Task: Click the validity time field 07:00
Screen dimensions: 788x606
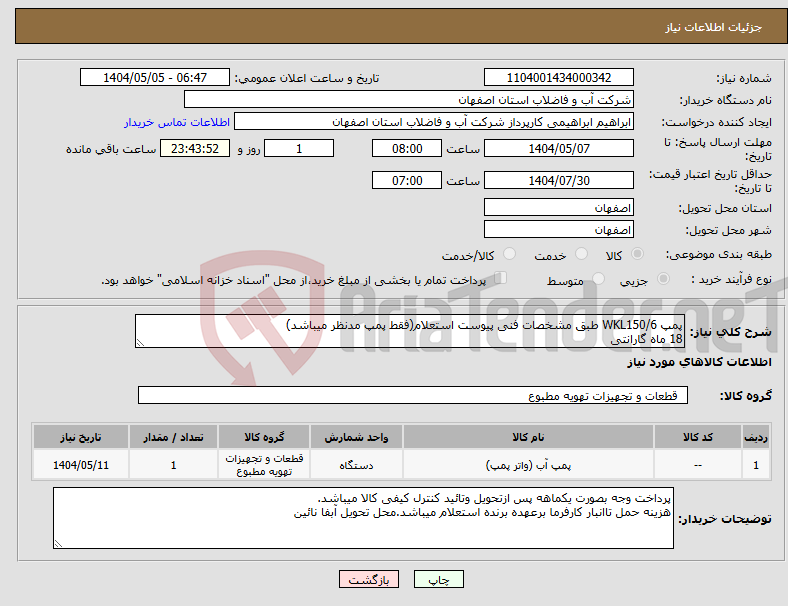Action: 407,180
